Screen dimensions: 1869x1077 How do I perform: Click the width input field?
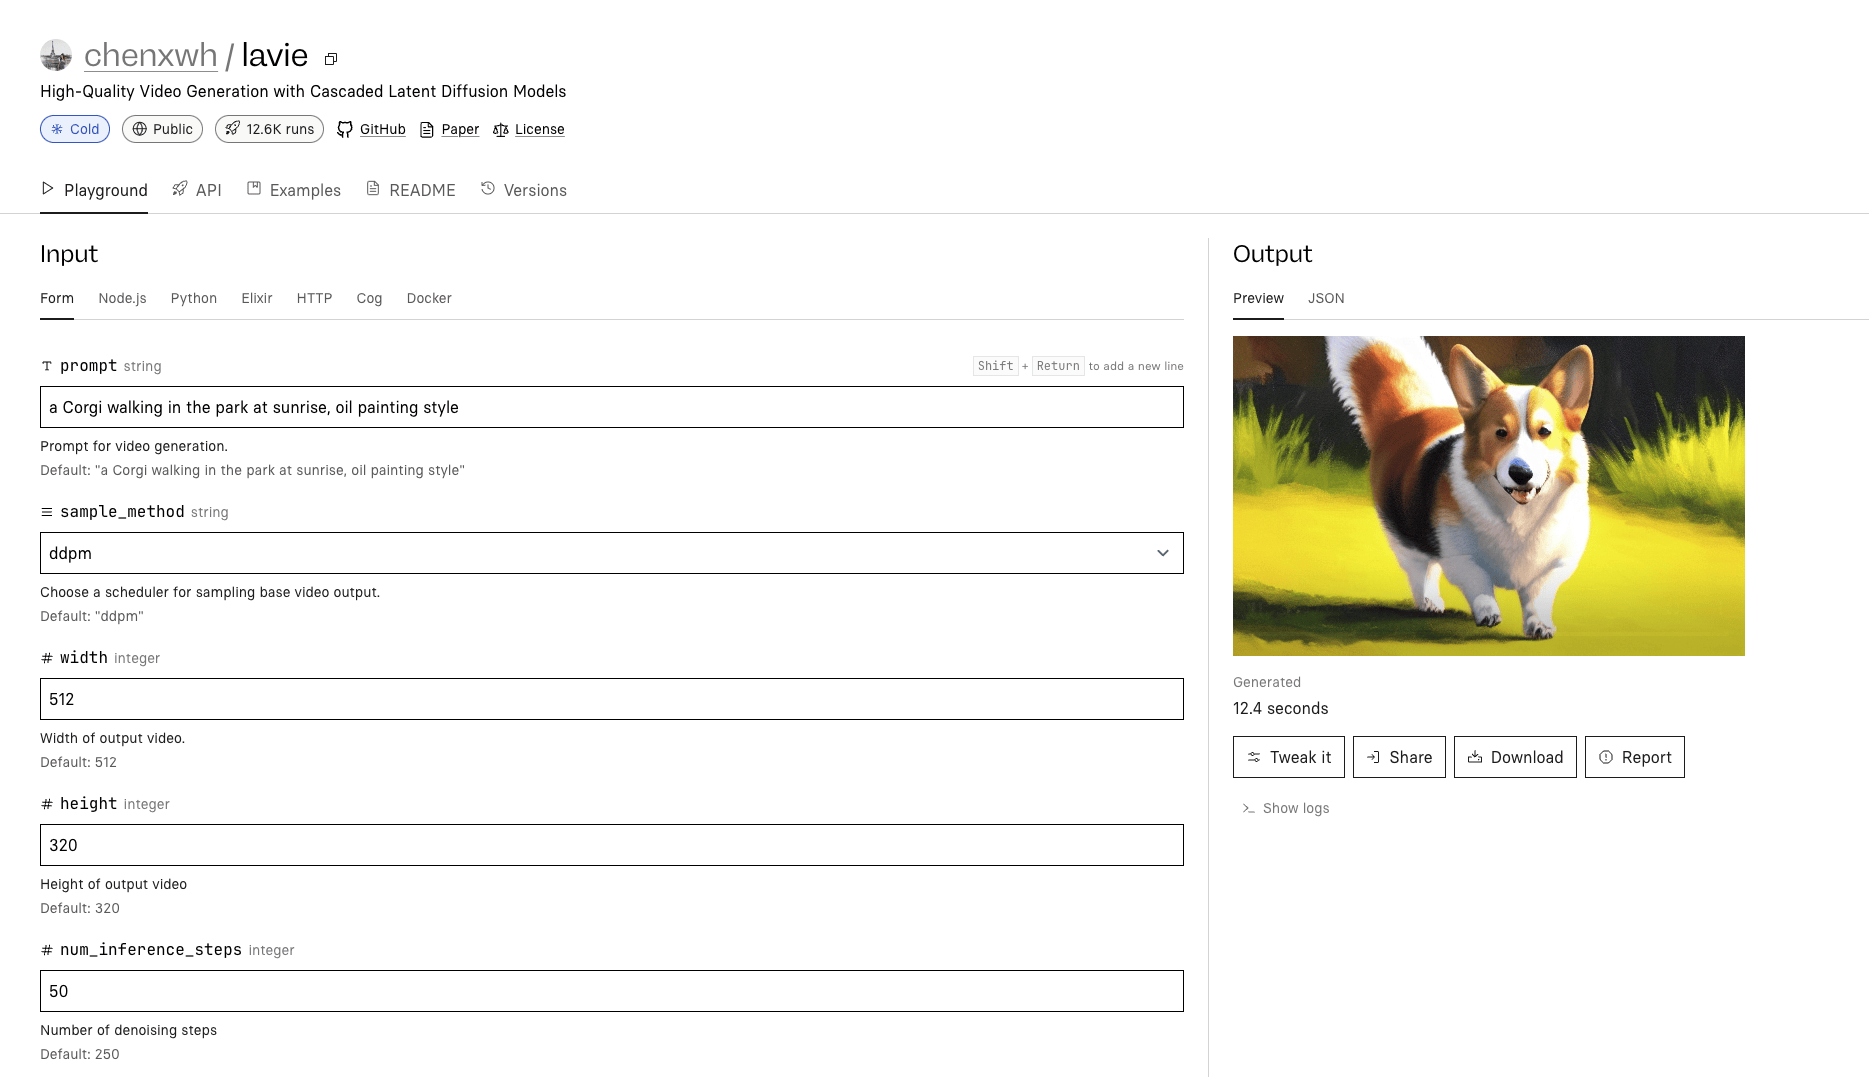pyautogui.click(x=612, y=699)
